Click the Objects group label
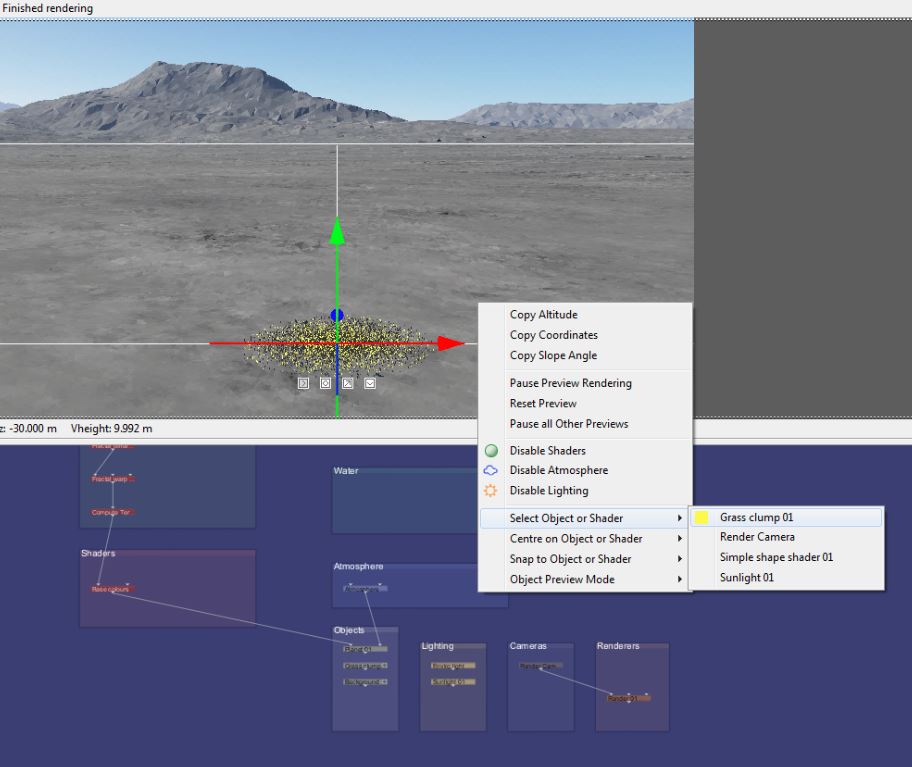 [349, 630]
